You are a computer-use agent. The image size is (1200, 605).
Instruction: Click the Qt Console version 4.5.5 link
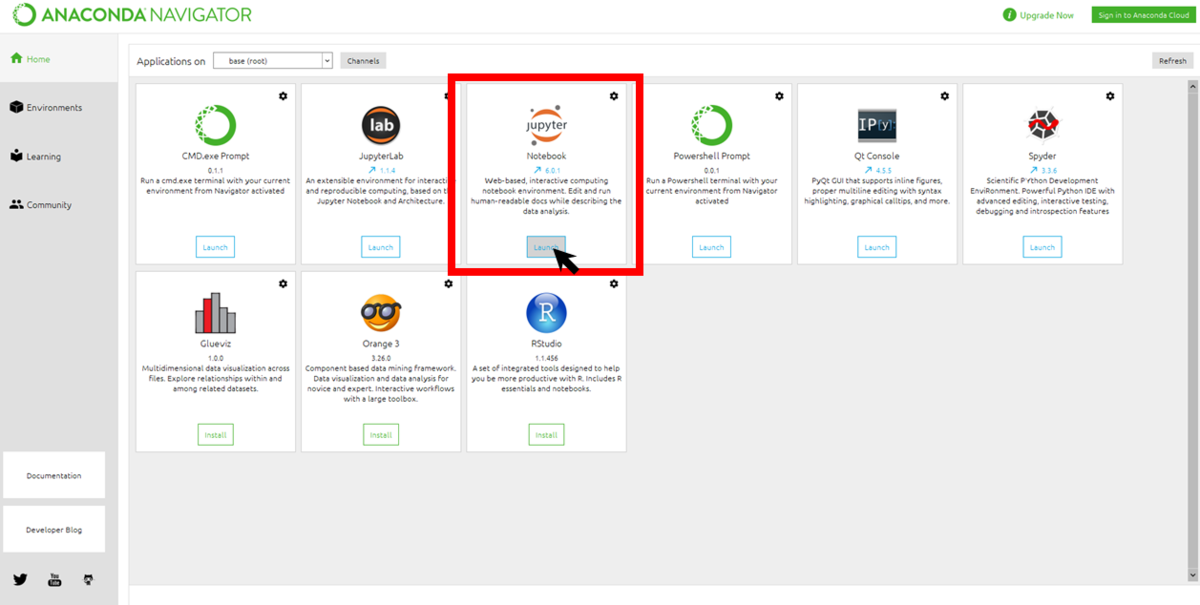[877, 171]
